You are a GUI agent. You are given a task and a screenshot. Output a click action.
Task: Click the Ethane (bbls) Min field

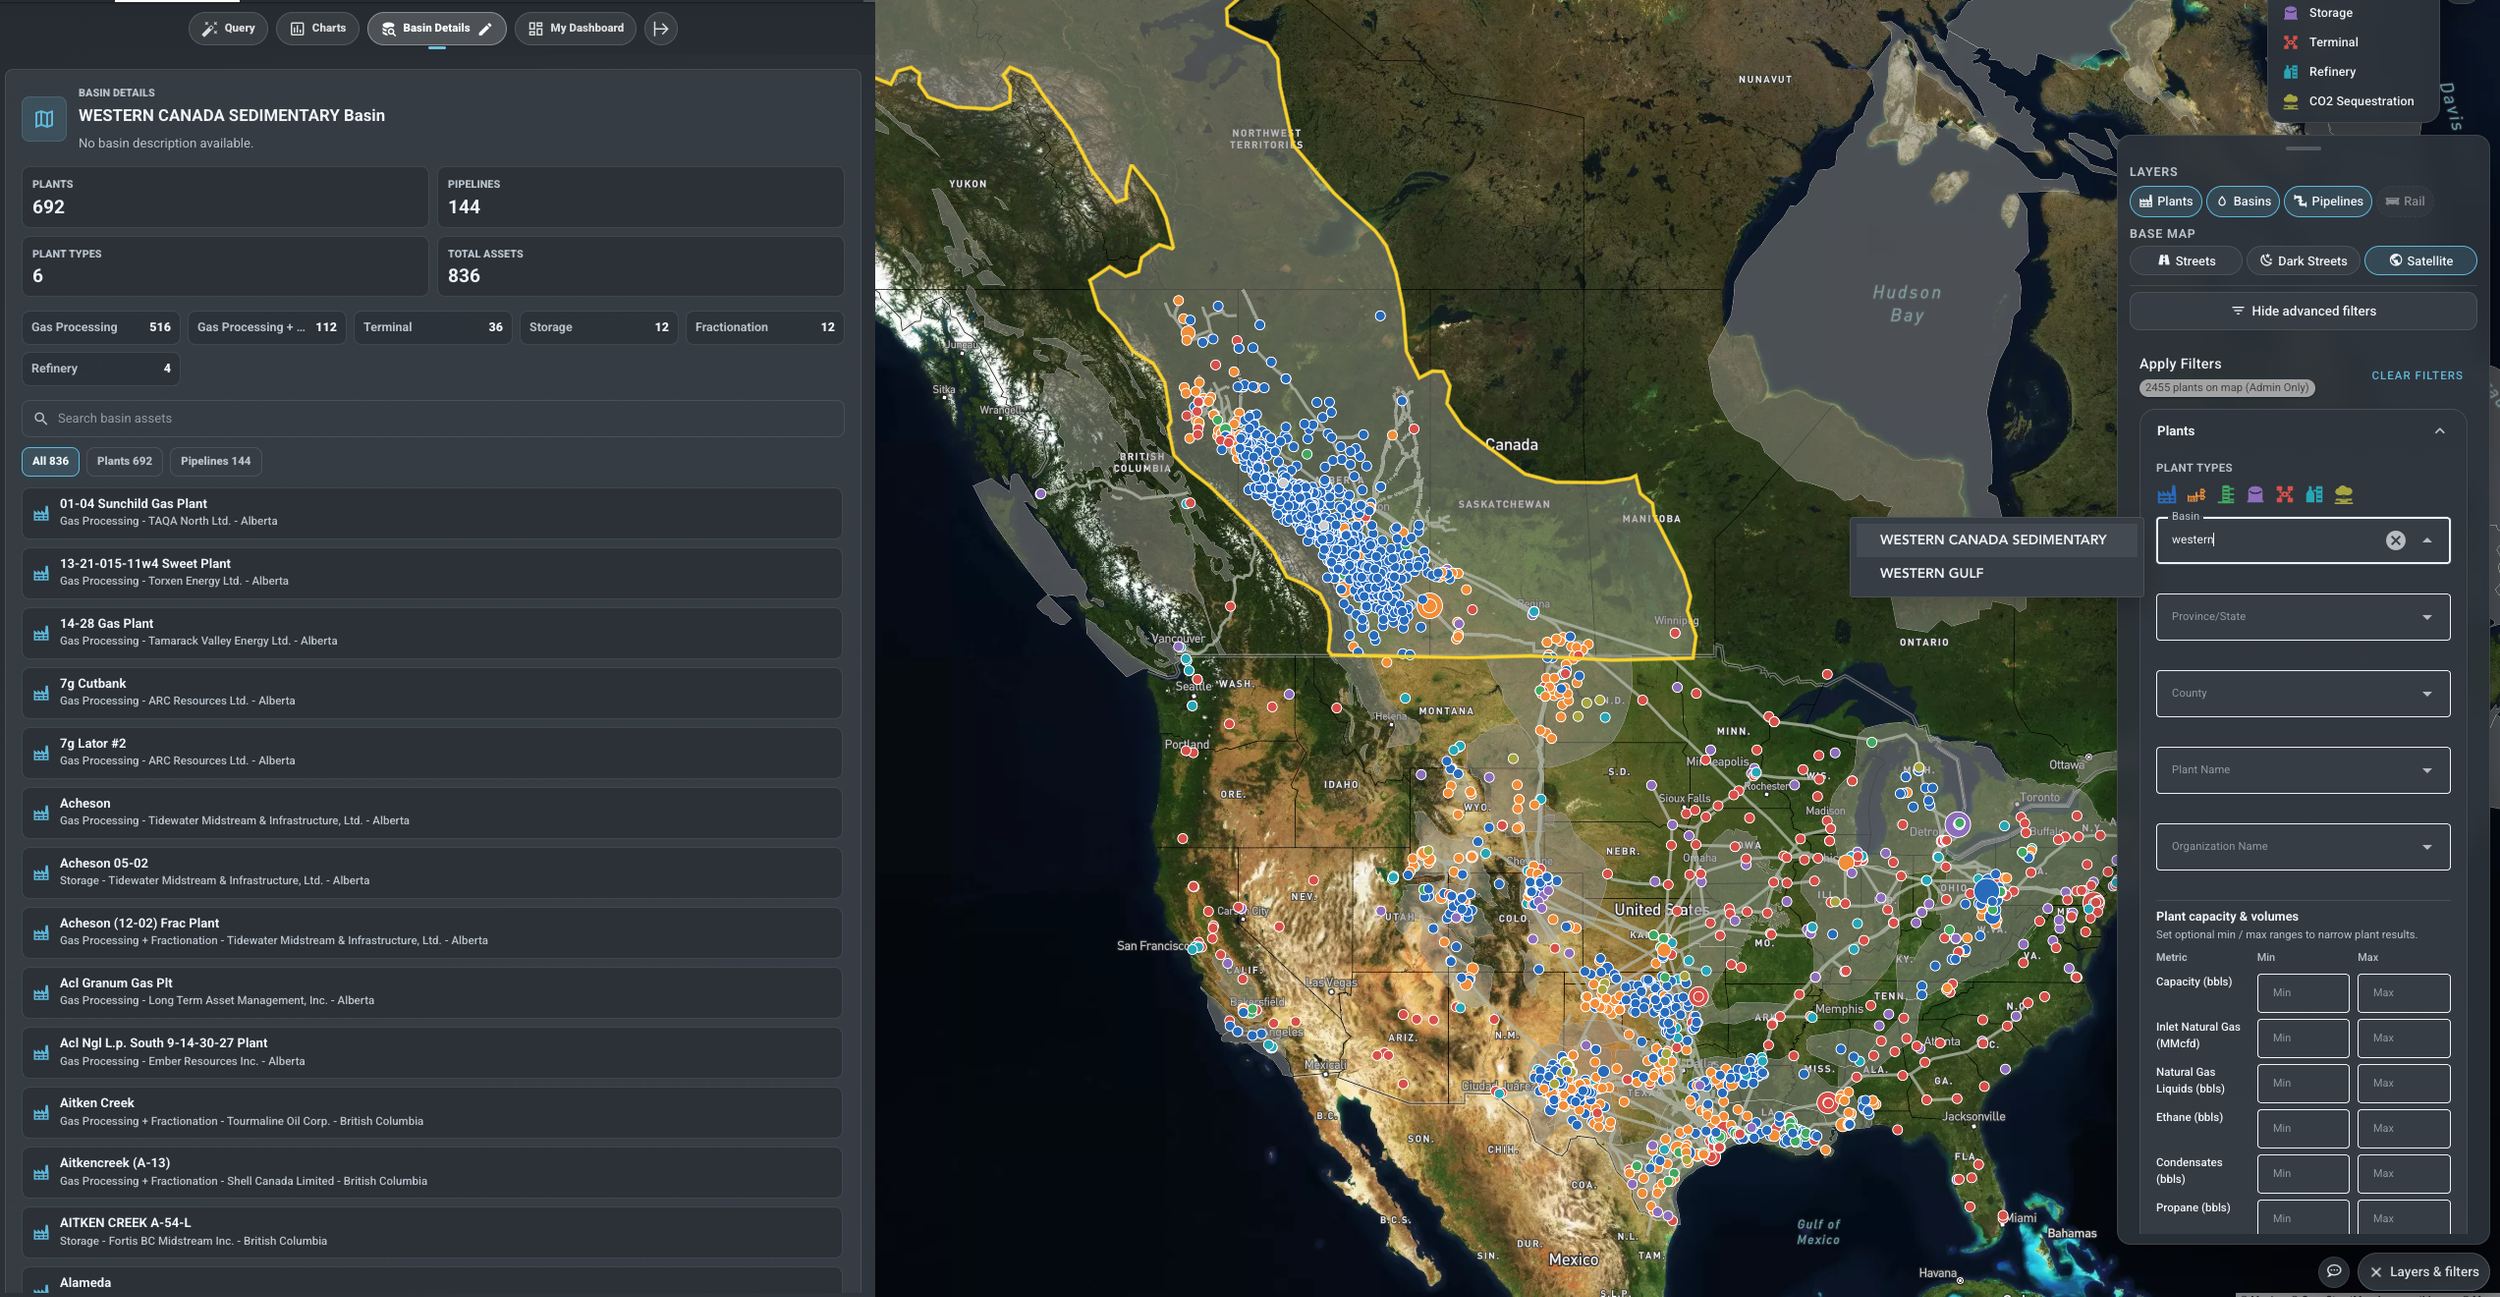[x=2303, y=1128]
